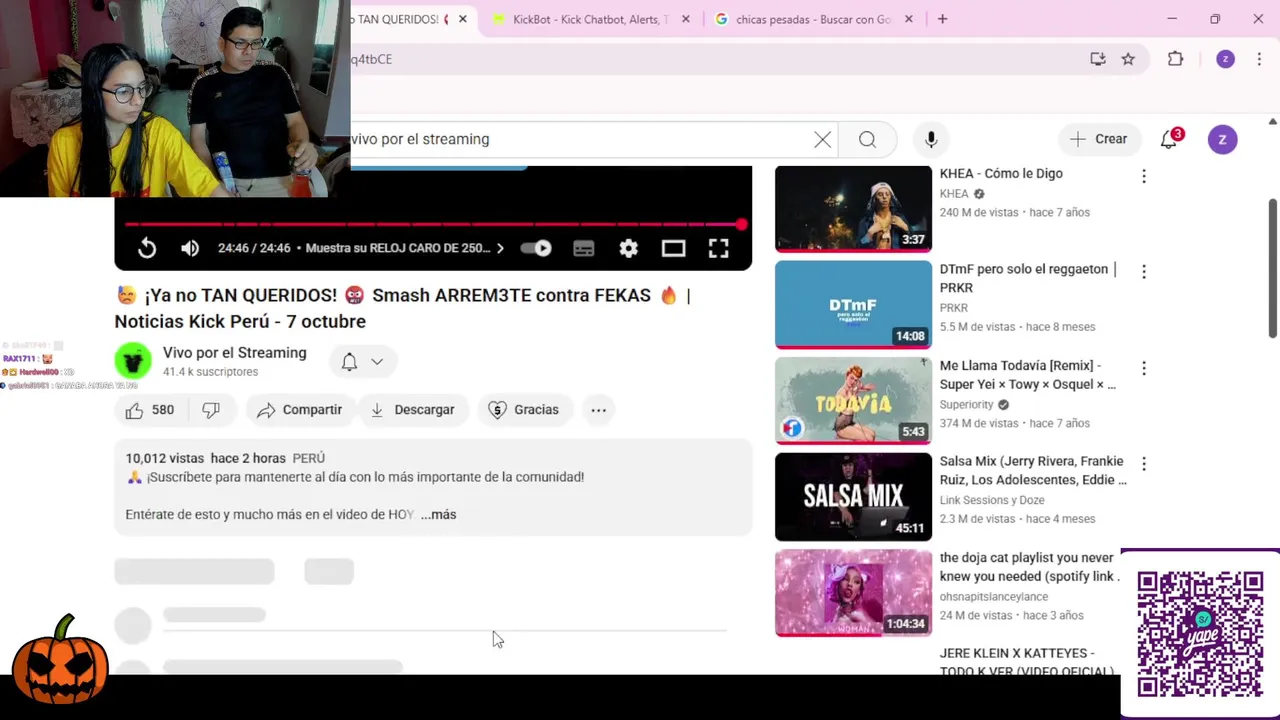Click the search magnifier button

click(867, 140)
